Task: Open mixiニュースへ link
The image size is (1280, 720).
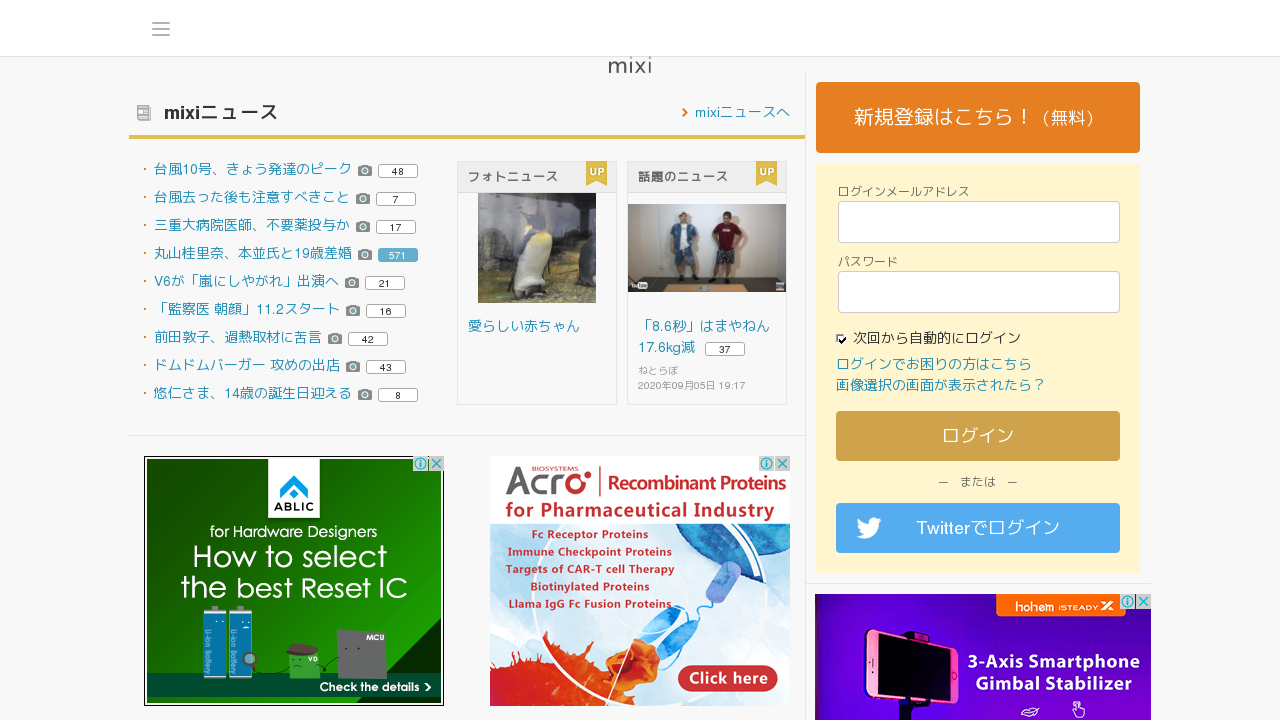Action: point(742,112)
